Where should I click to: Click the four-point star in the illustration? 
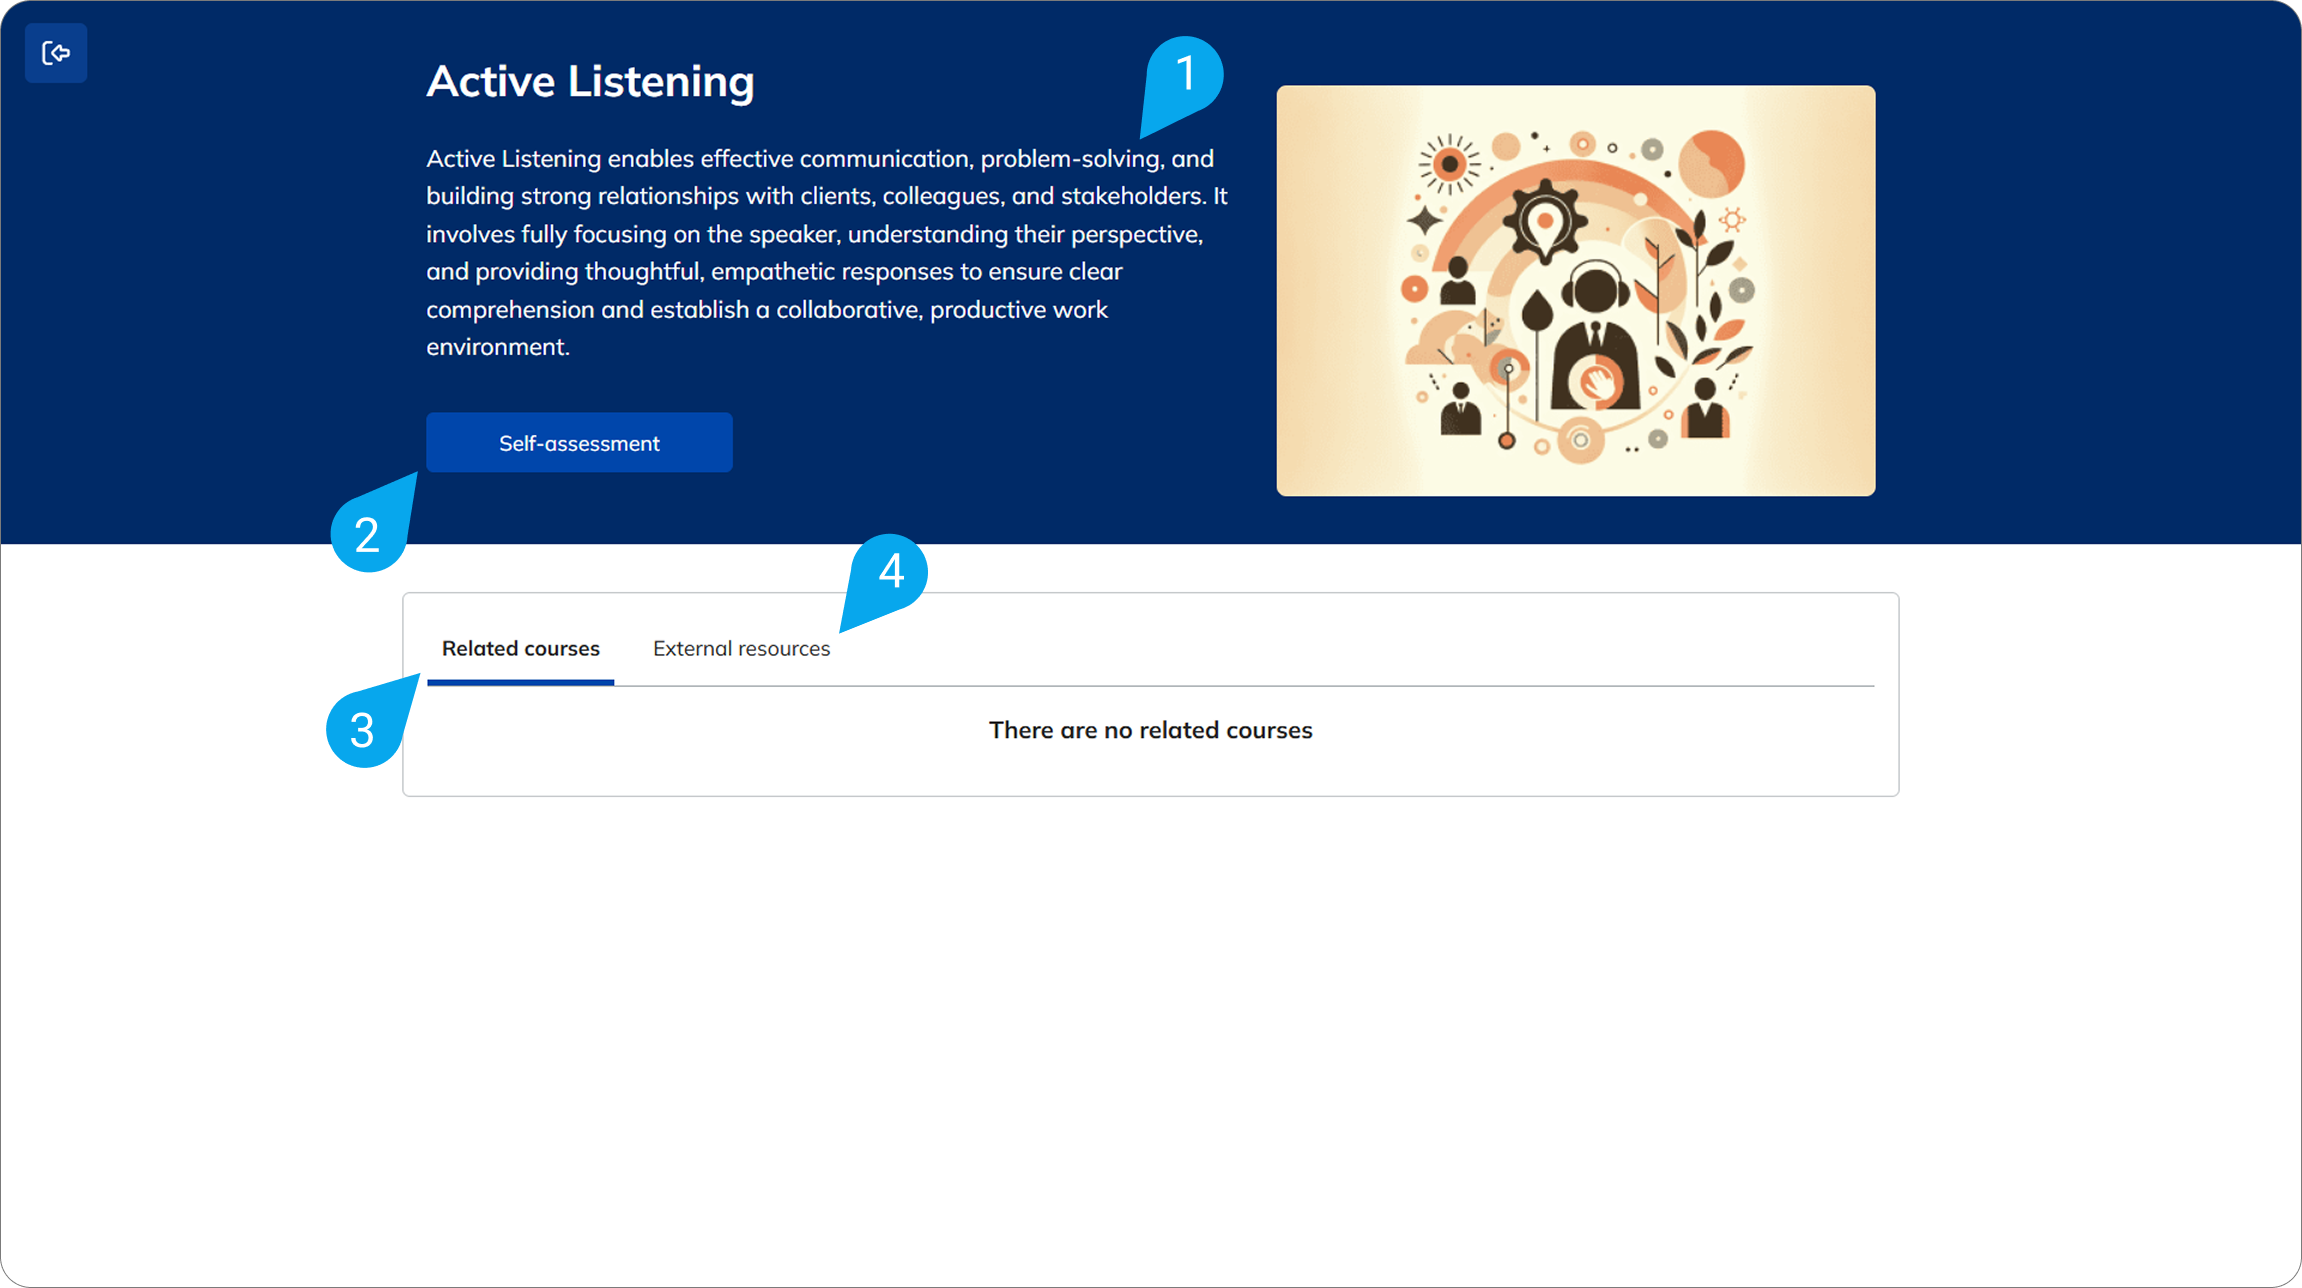[x=1424, y=221]
